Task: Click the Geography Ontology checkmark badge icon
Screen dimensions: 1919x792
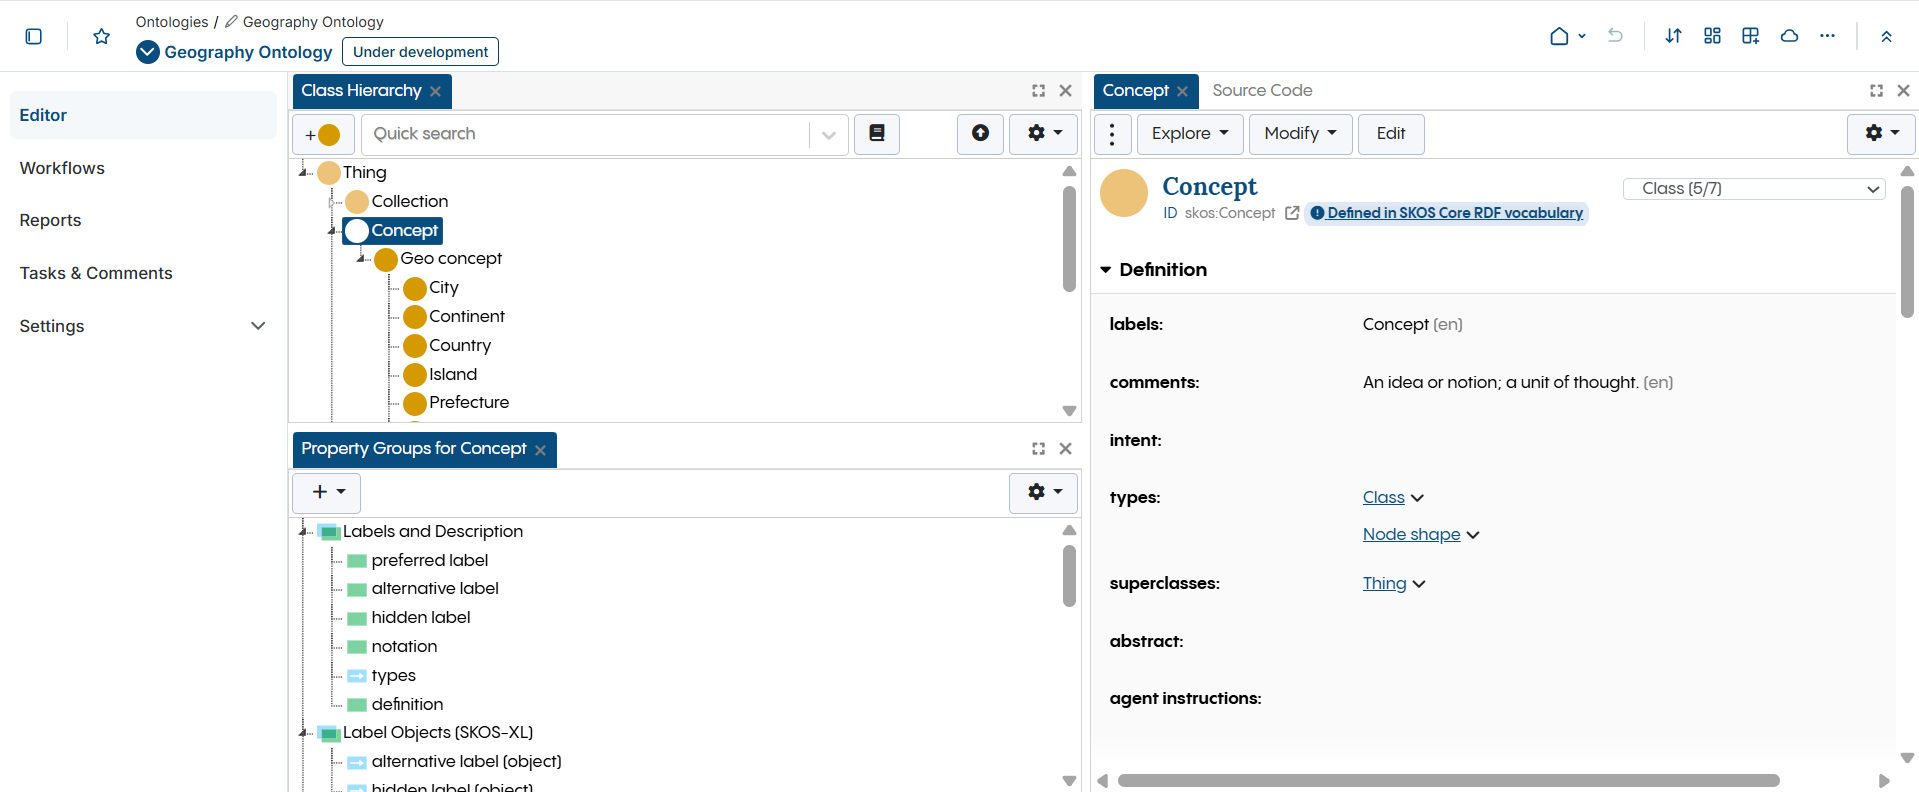Action: 148,52
